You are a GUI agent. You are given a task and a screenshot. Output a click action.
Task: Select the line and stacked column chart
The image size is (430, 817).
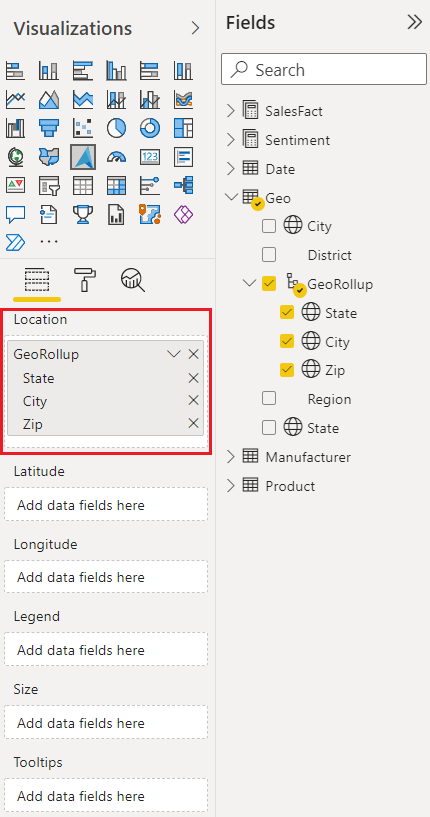pos(116,99)
